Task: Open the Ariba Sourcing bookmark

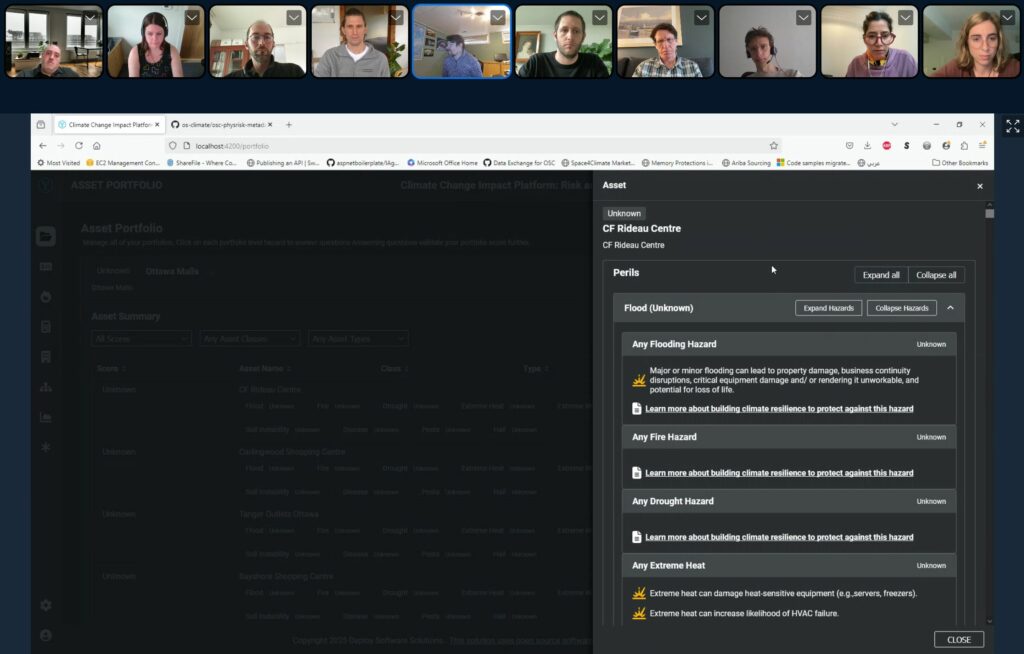Action: click(x=746, y=163)
